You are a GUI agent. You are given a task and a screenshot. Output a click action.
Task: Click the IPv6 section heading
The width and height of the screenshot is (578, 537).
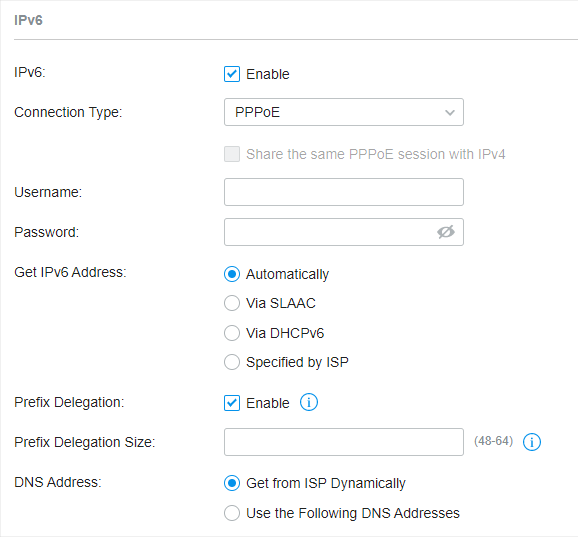click(28, 20)
